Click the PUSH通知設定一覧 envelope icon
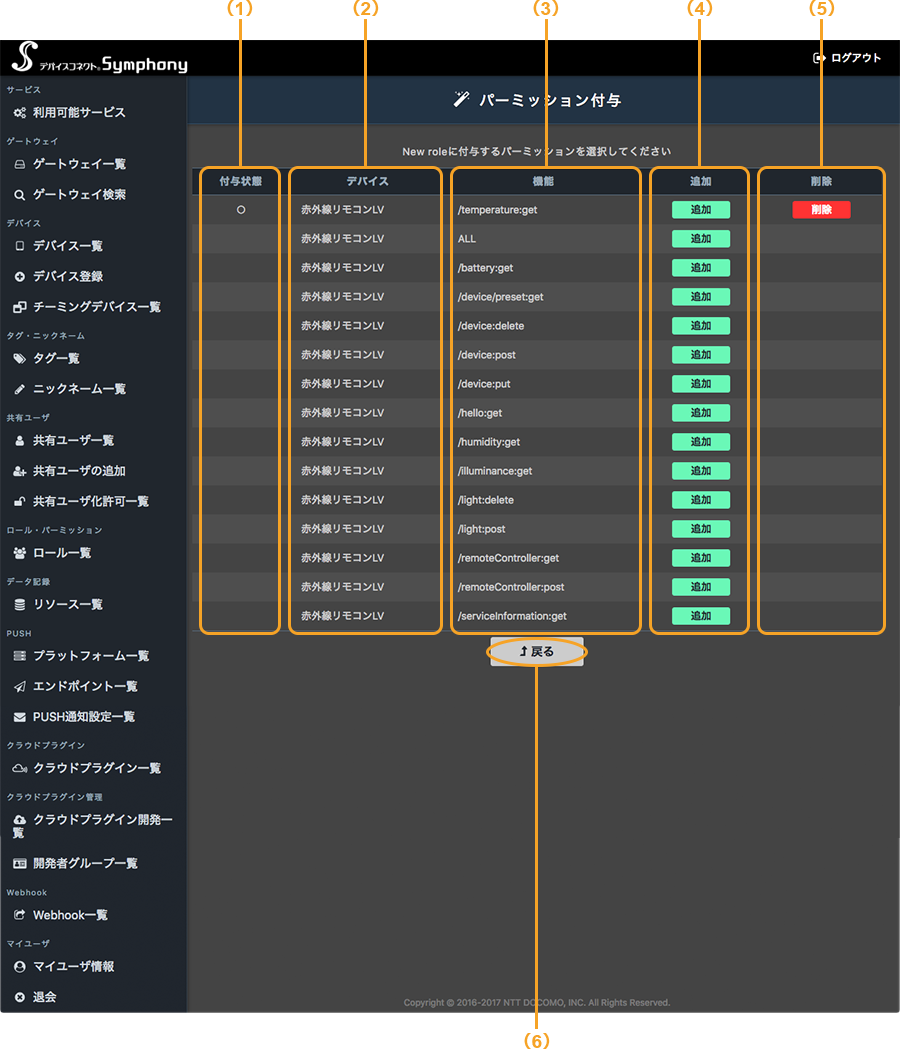Screen dimensions: 900x1049 pyautogui.click(x=20, y=717)
